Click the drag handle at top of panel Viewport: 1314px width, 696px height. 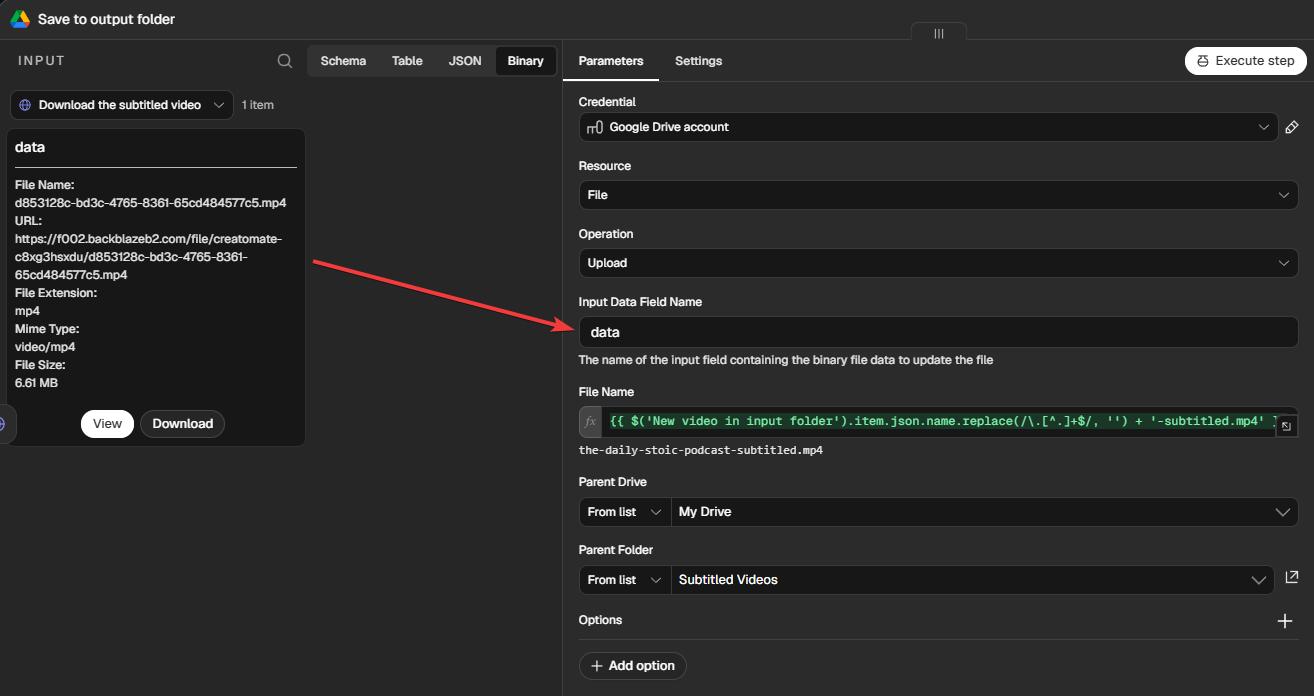pos(939,33)
